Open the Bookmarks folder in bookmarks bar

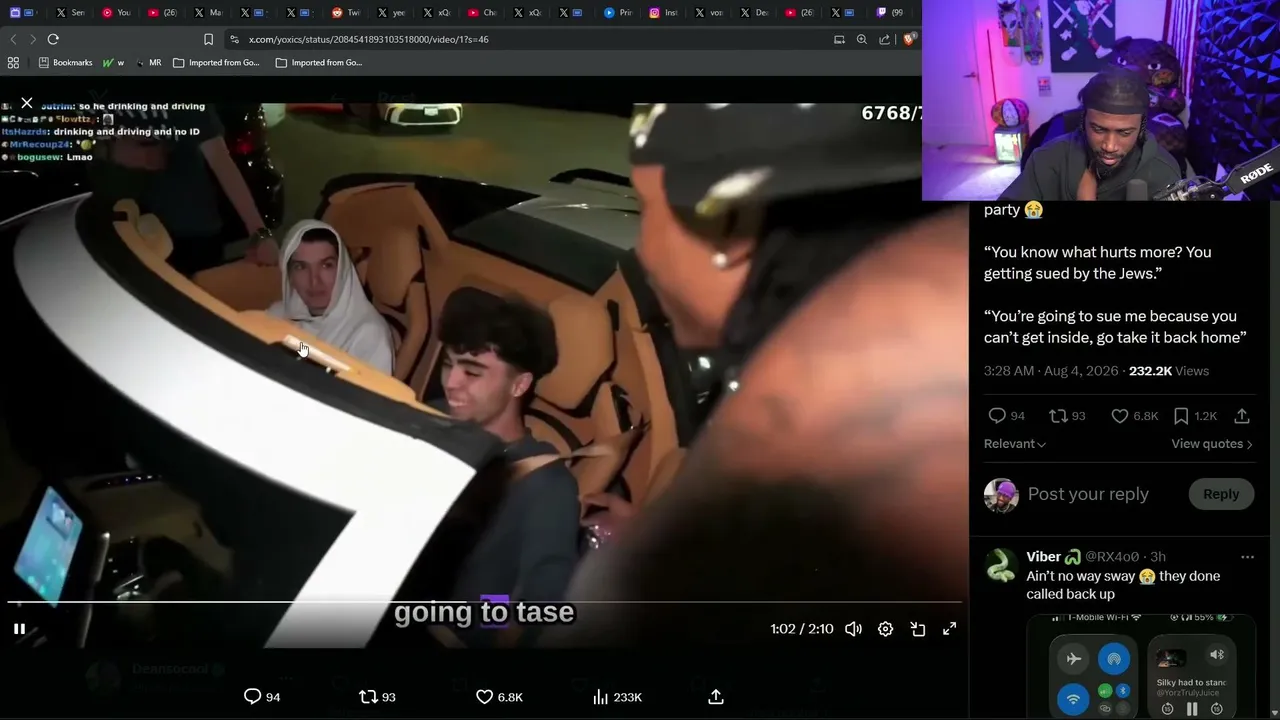coord(65,62)
